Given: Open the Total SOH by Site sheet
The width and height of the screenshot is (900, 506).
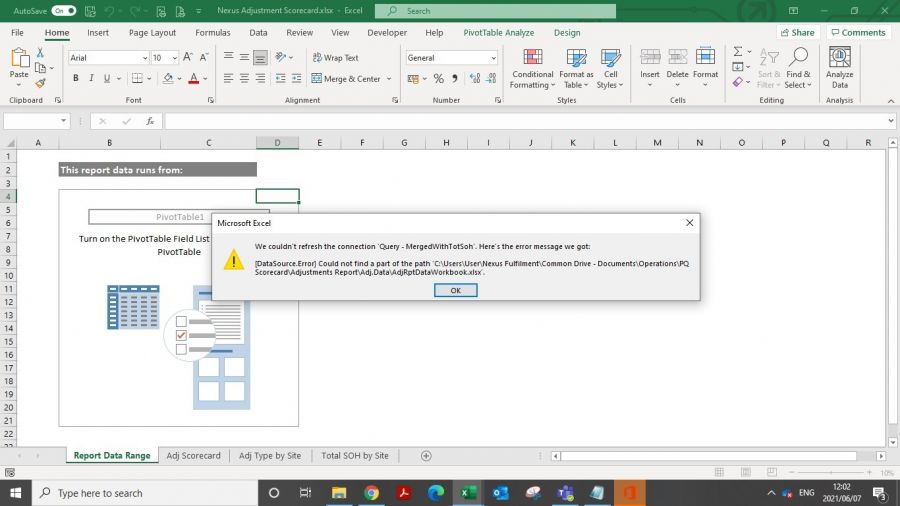Looking at the screenshot, I should [x=355, y=456].
